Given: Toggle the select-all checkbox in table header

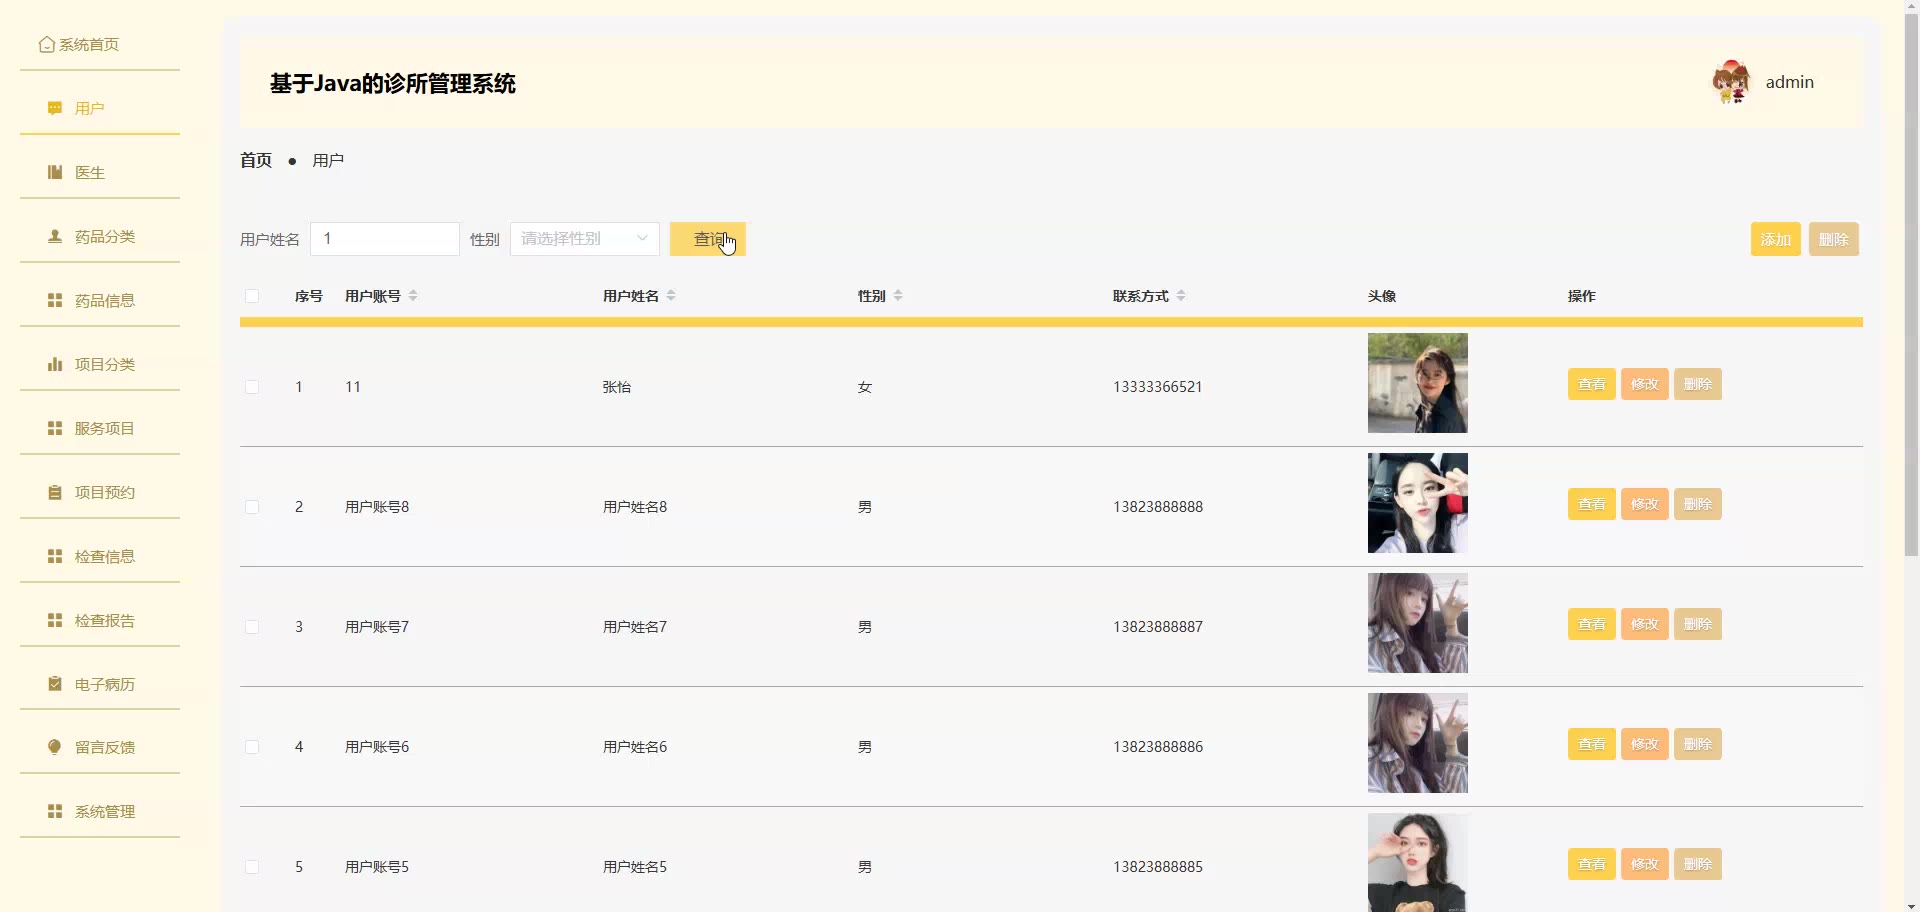Looking at the screenshot, I should [252, 296].
